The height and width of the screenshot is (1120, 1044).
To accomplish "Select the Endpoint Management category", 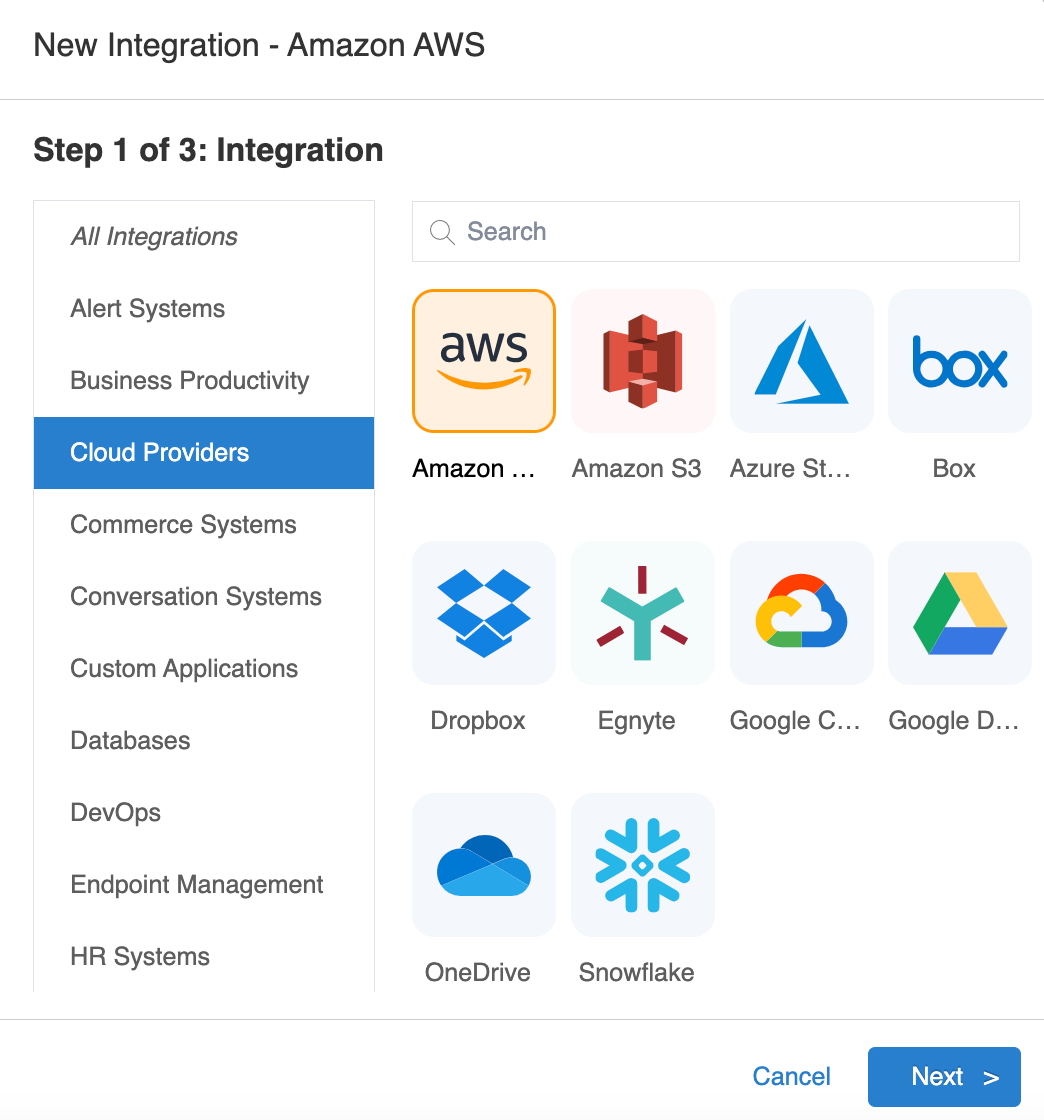I will pos(197,885).
